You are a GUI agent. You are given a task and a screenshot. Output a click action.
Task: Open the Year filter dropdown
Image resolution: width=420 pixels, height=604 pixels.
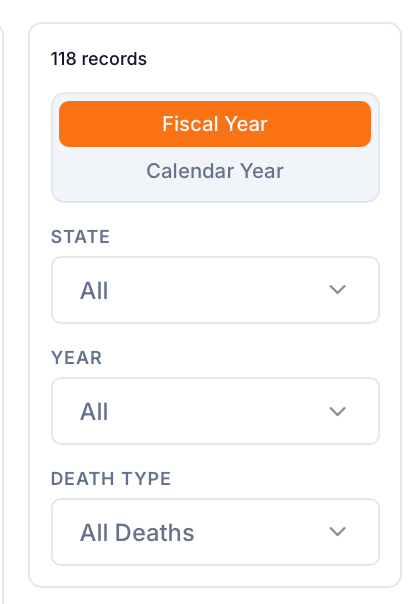click(215, 411)
